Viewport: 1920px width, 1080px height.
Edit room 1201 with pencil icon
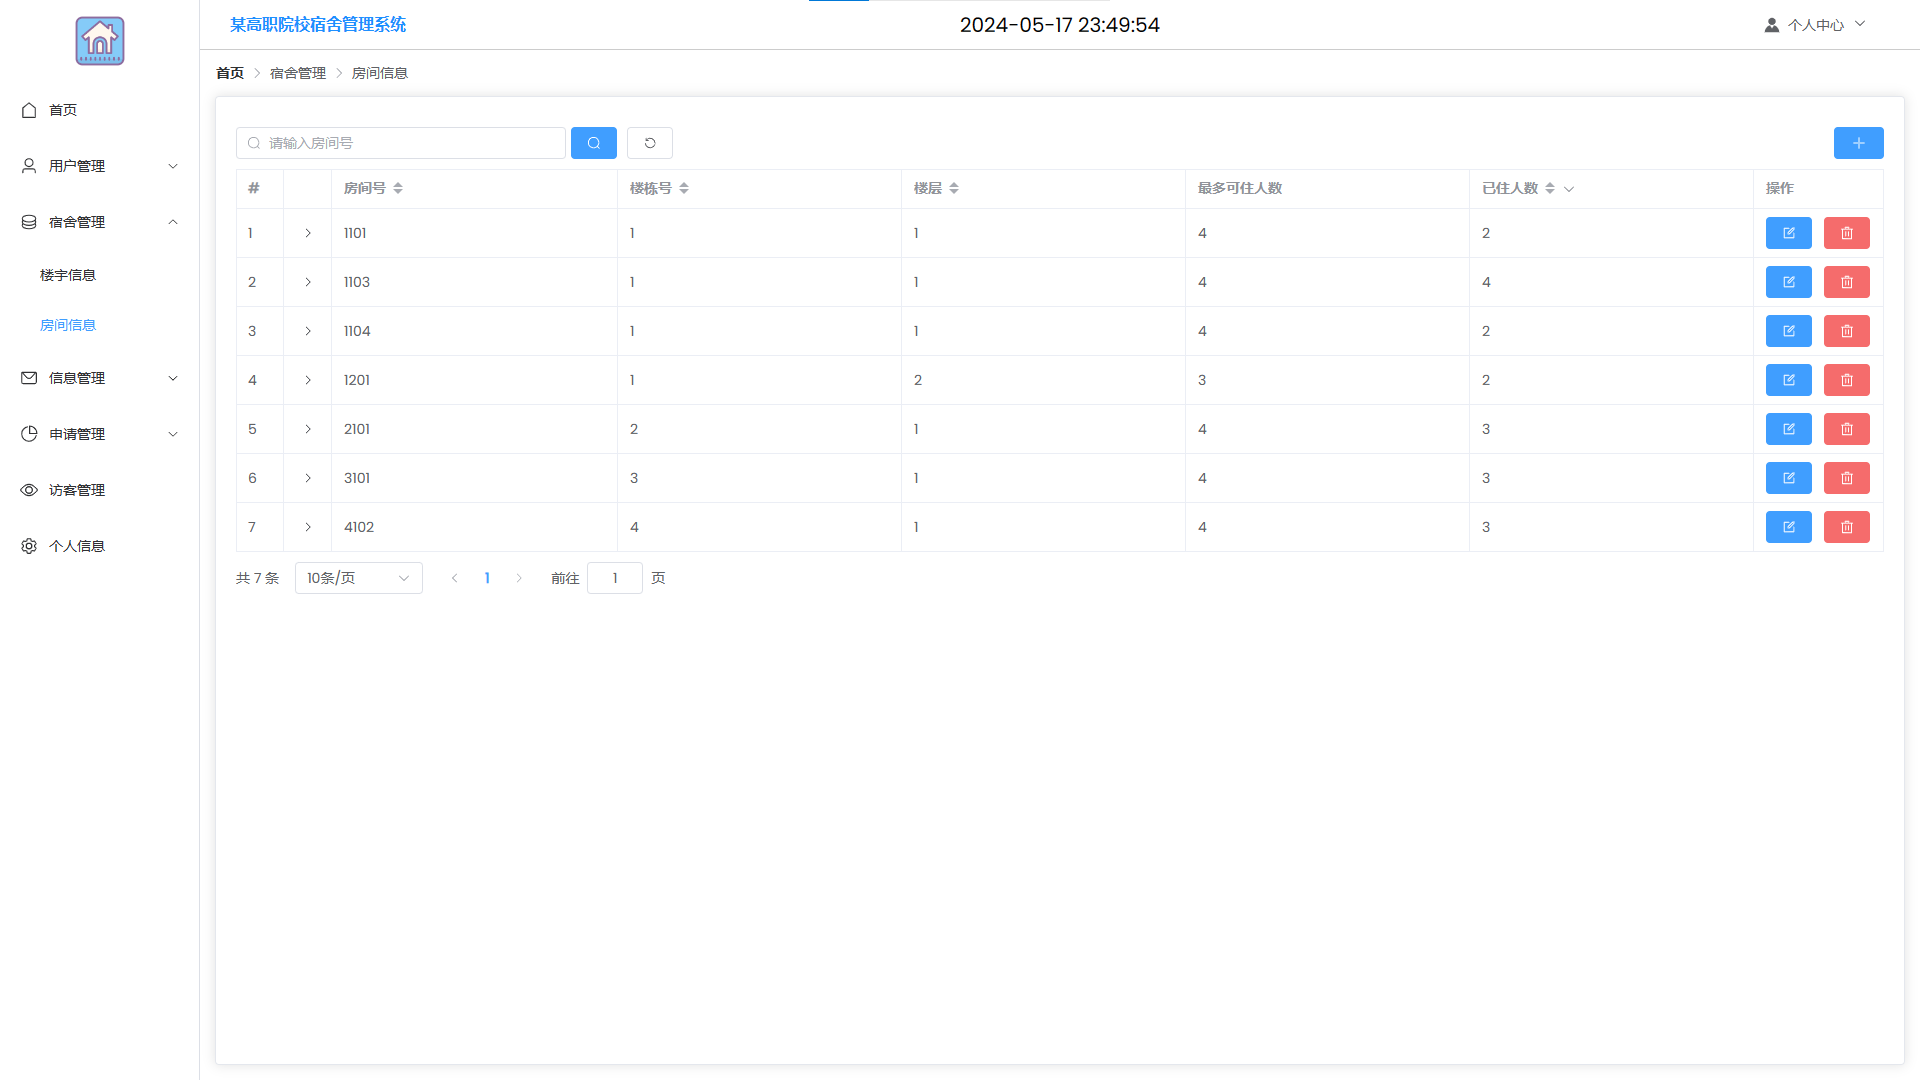(x=1788, y=380)
